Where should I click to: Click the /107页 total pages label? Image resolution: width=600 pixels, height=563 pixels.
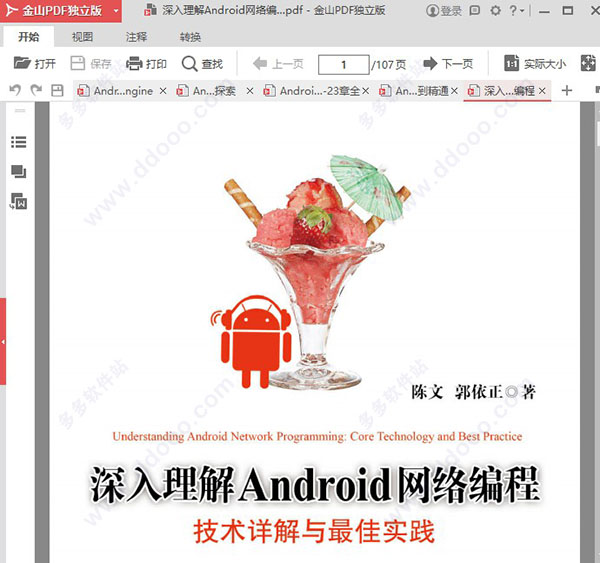coord(389,64)
